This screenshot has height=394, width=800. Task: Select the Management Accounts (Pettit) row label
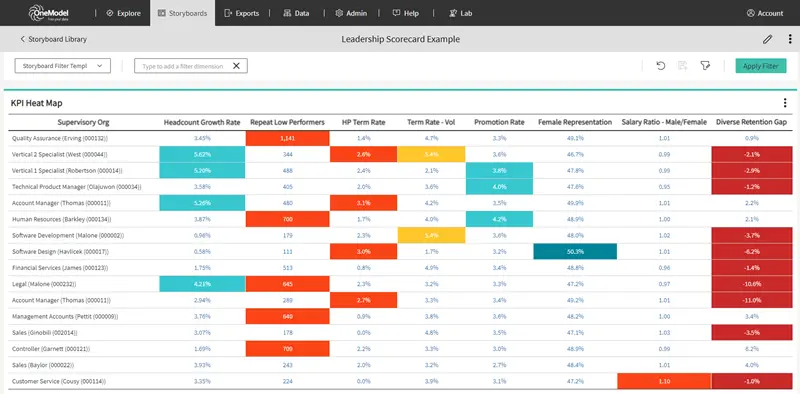(65, 316)
